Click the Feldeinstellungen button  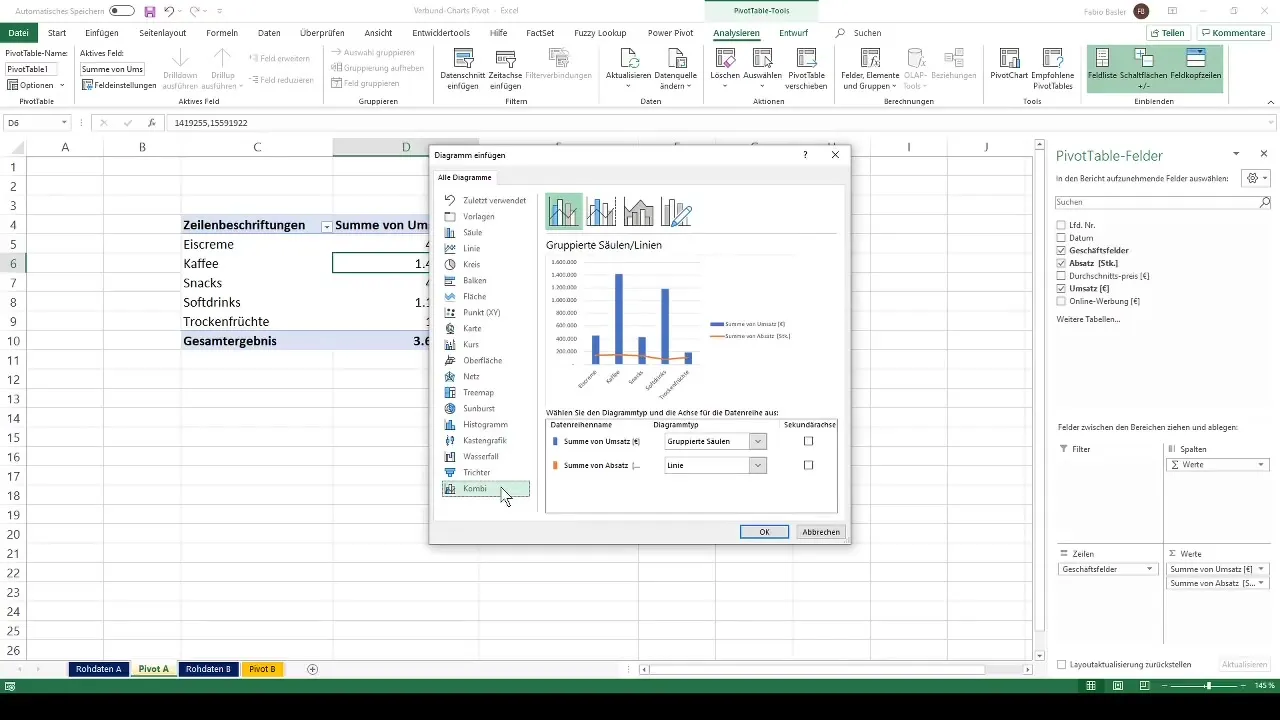click(120, 86)
